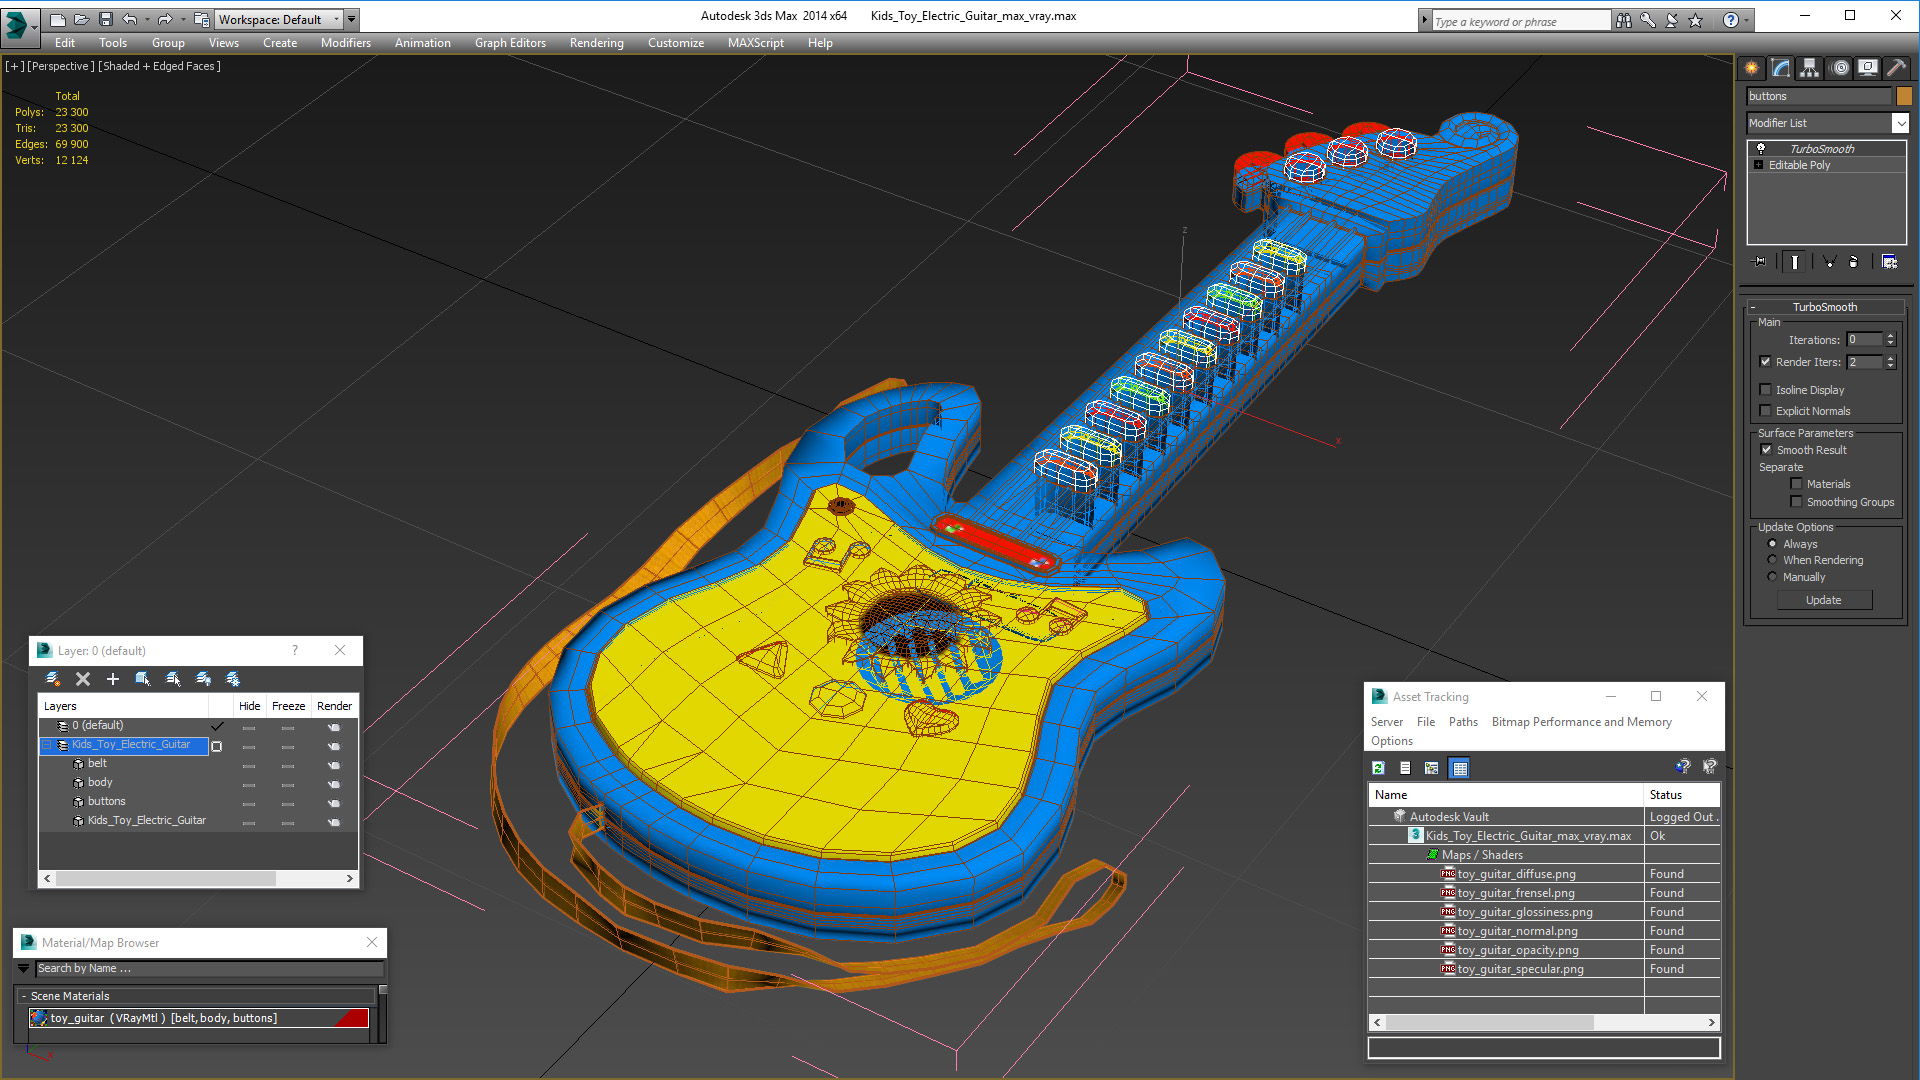Open the Animation menu in the menu bar
Viewport: 1920px width, 1080px height.
422,42
